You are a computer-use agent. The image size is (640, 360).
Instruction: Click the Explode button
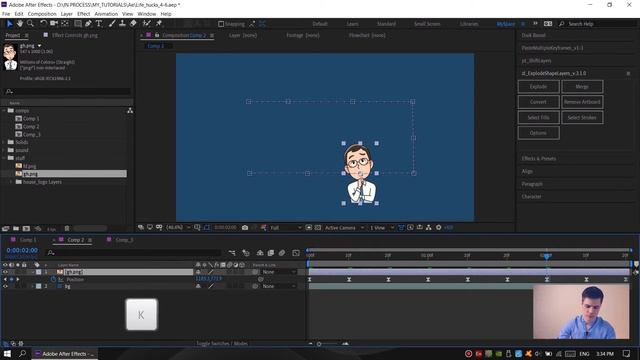coord(538,87)
